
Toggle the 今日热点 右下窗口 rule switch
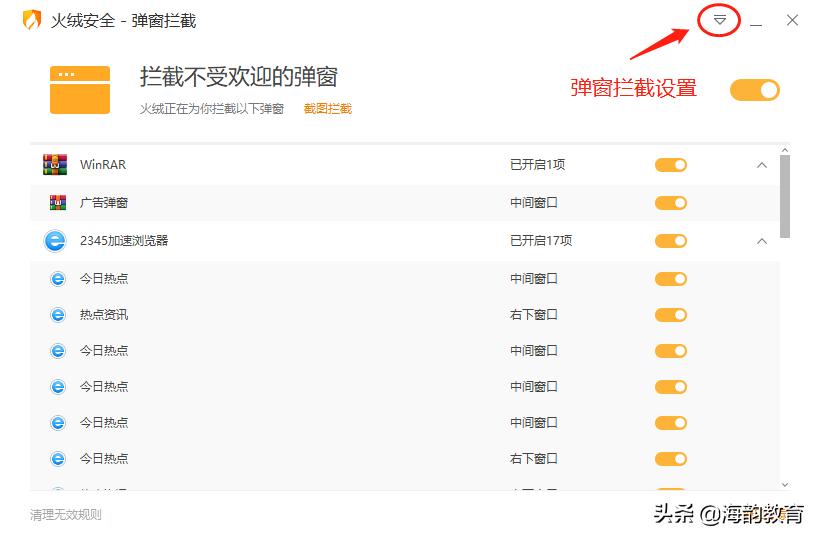click(670, 459)
